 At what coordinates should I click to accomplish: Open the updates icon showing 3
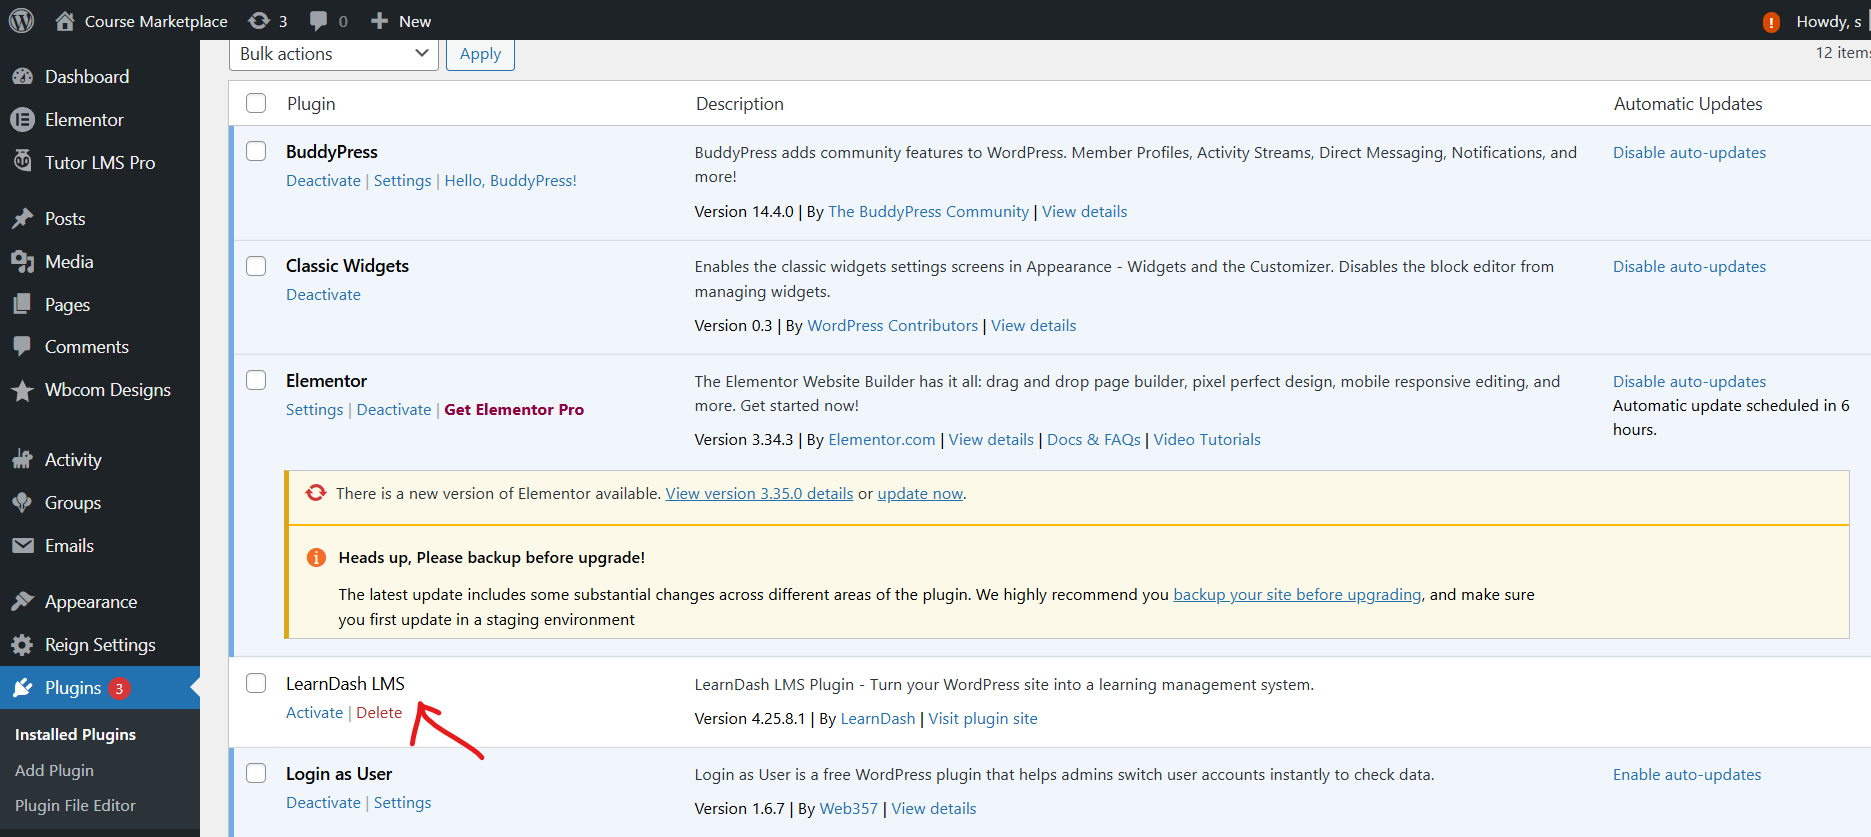[x=259, y=21]
